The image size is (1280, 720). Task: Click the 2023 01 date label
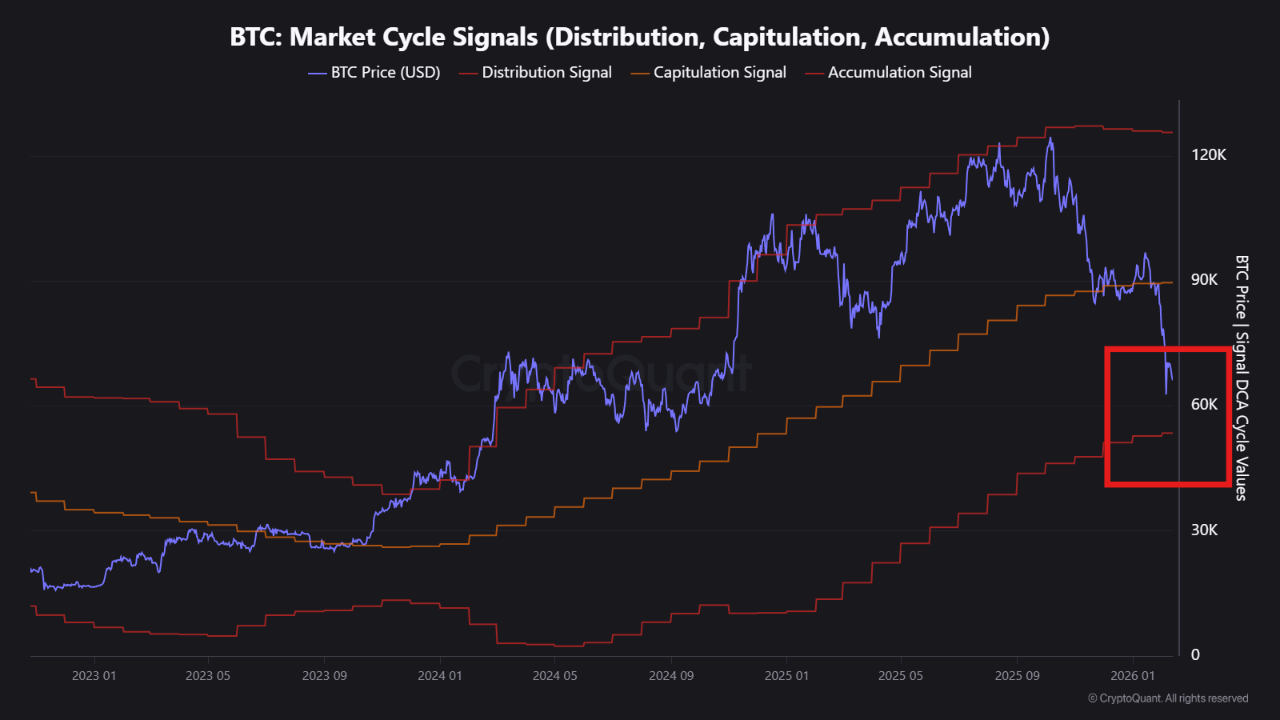(x=95, y=675)
